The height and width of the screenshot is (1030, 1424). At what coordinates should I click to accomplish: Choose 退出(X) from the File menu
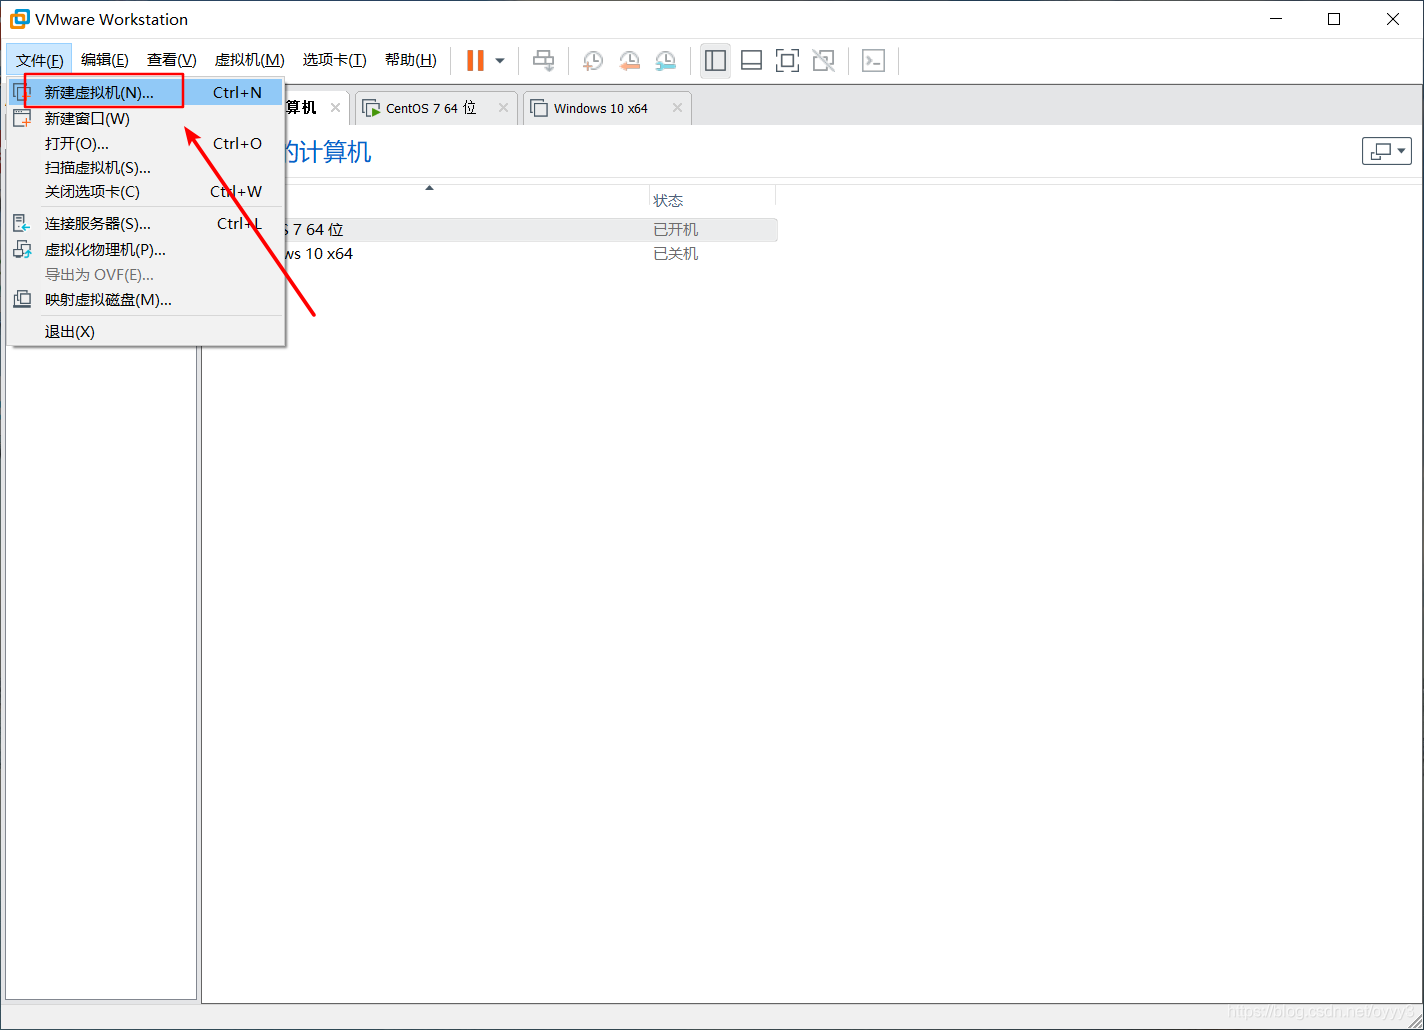click(x=145, y=331)
